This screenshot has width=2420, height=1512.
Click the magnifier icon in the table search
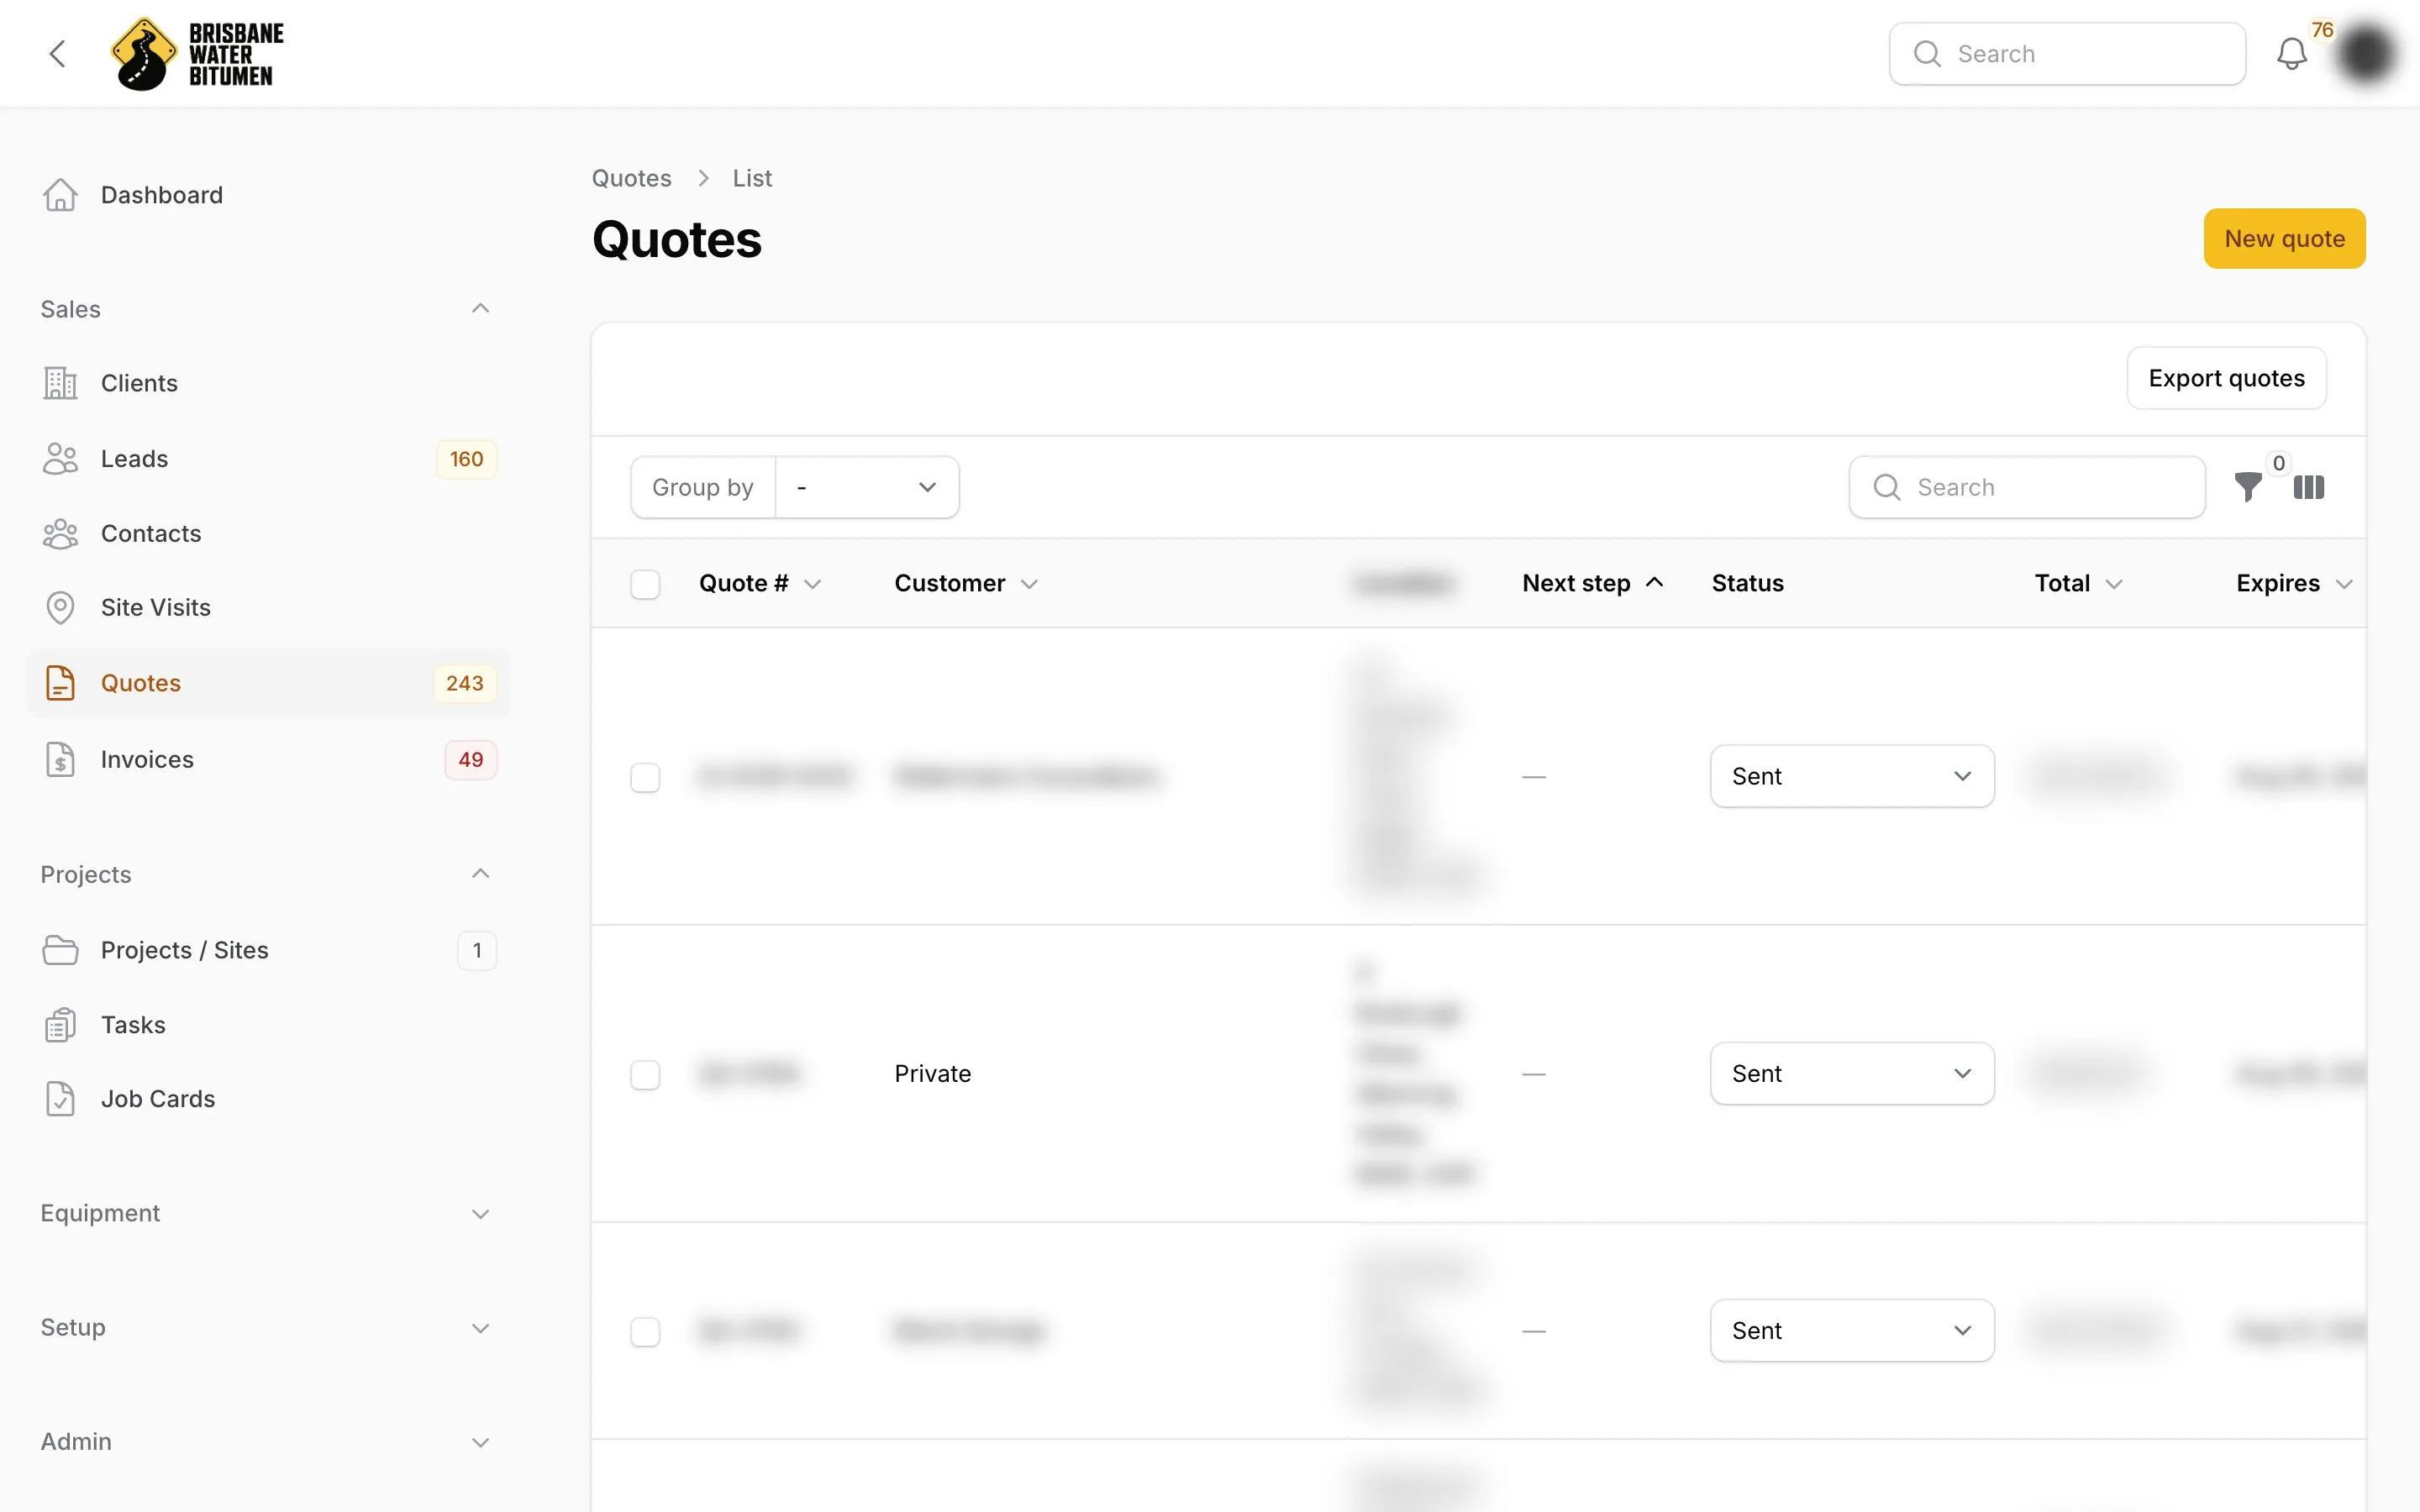point(1887,487)
